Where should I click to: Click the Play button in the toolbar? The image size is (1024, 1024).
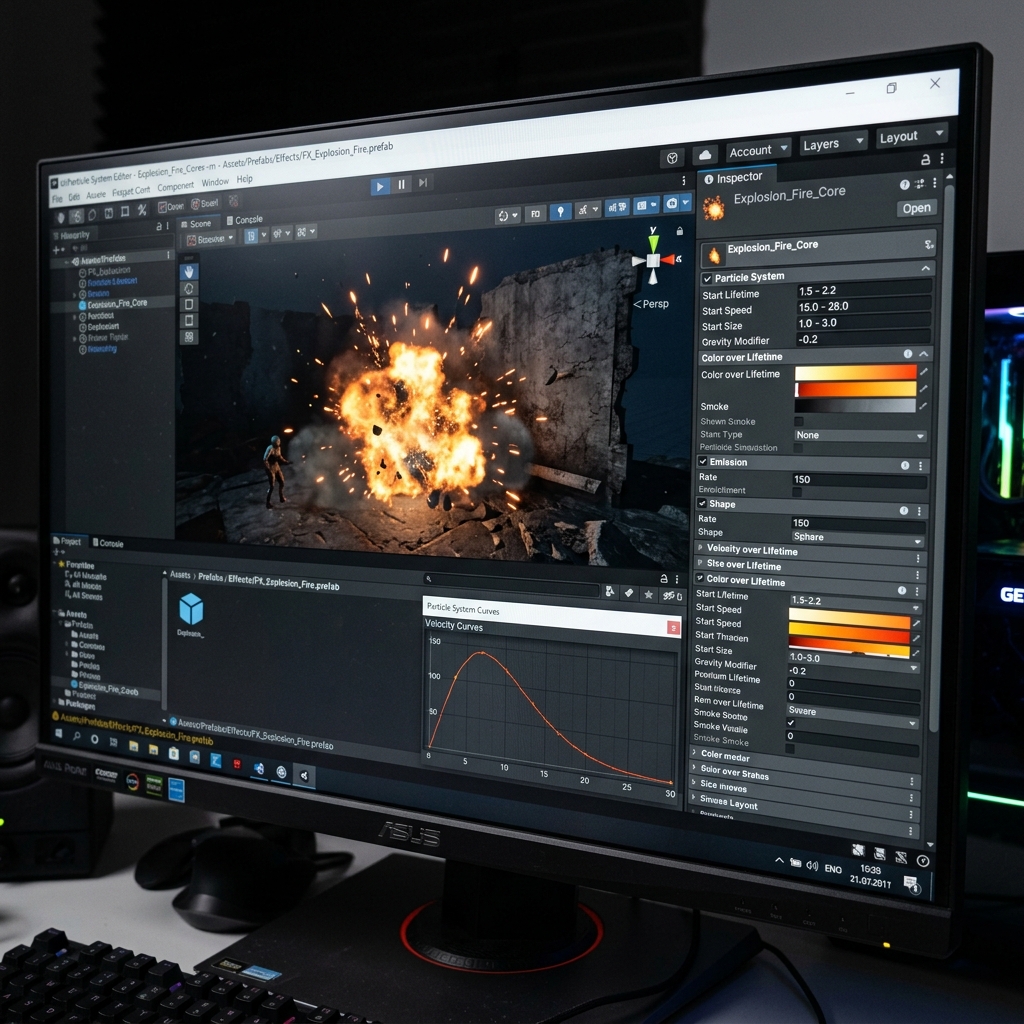click(379, 187)
